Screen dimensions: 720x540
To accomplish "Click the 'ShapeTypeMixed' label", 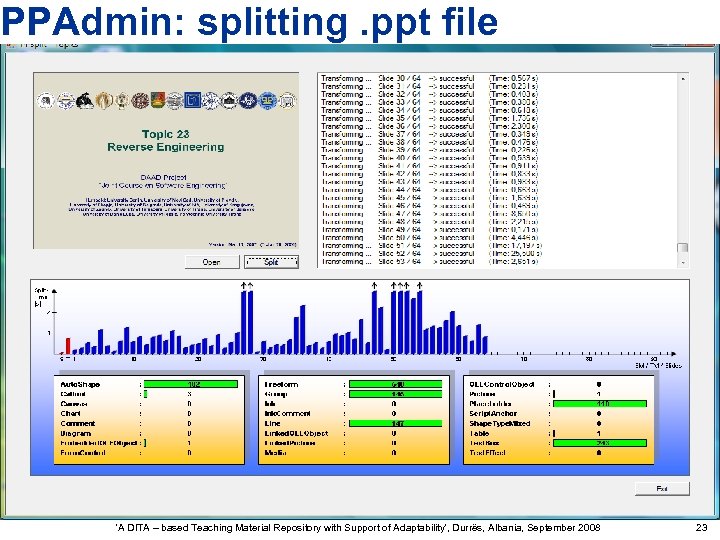I will coord(500,423).
